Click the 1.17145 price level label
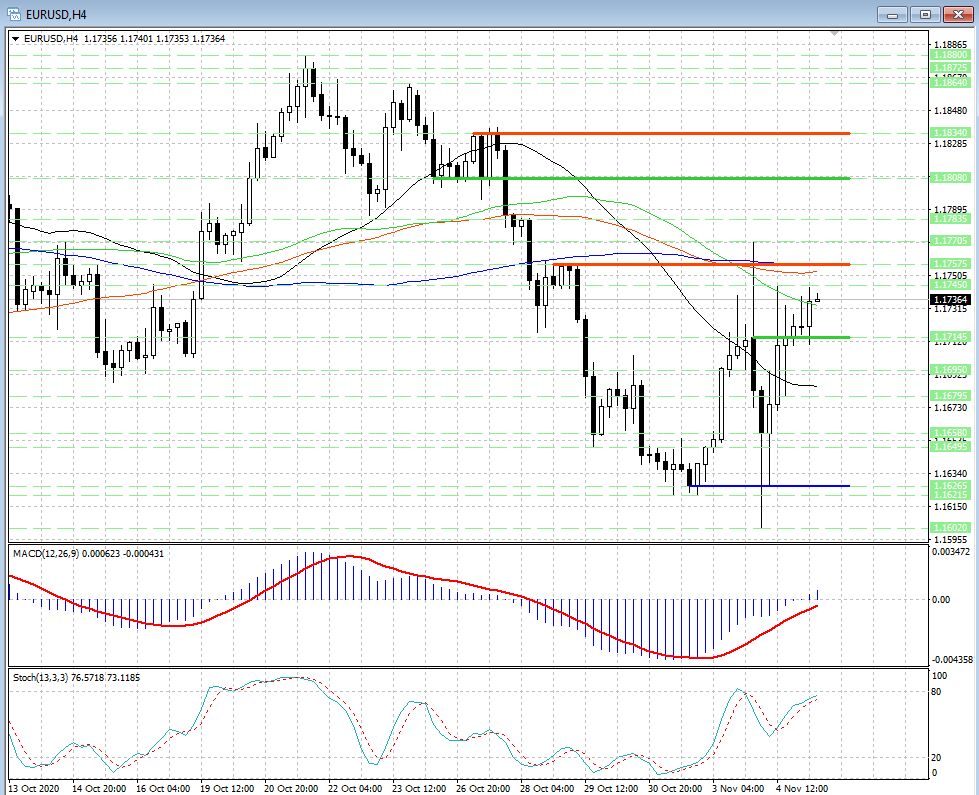This screenshot has width=979, height=795. [x=950, y=337]
